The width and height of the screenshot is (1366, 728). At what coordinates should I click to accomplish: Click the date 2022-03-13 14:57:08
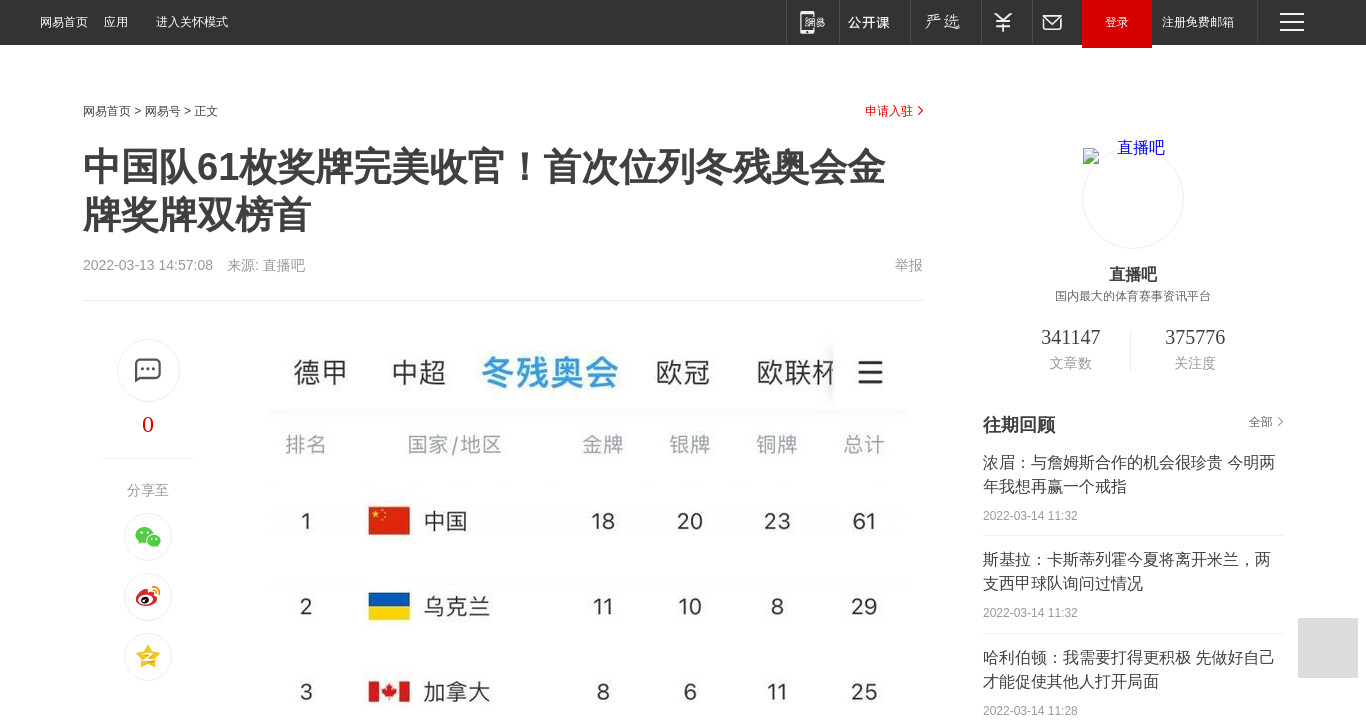pos(148,265)
